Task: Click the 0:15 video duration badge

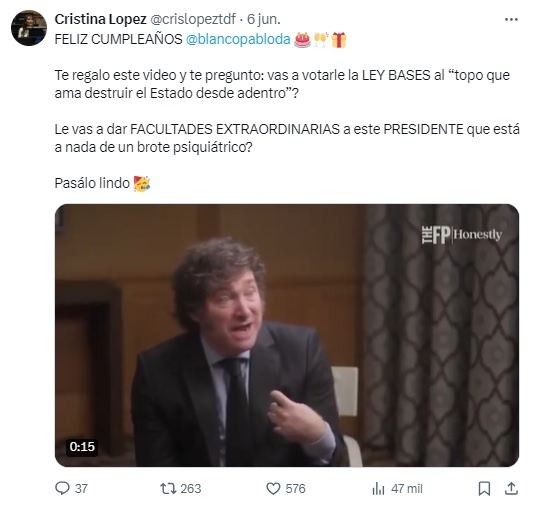Action: coord(82,446)
